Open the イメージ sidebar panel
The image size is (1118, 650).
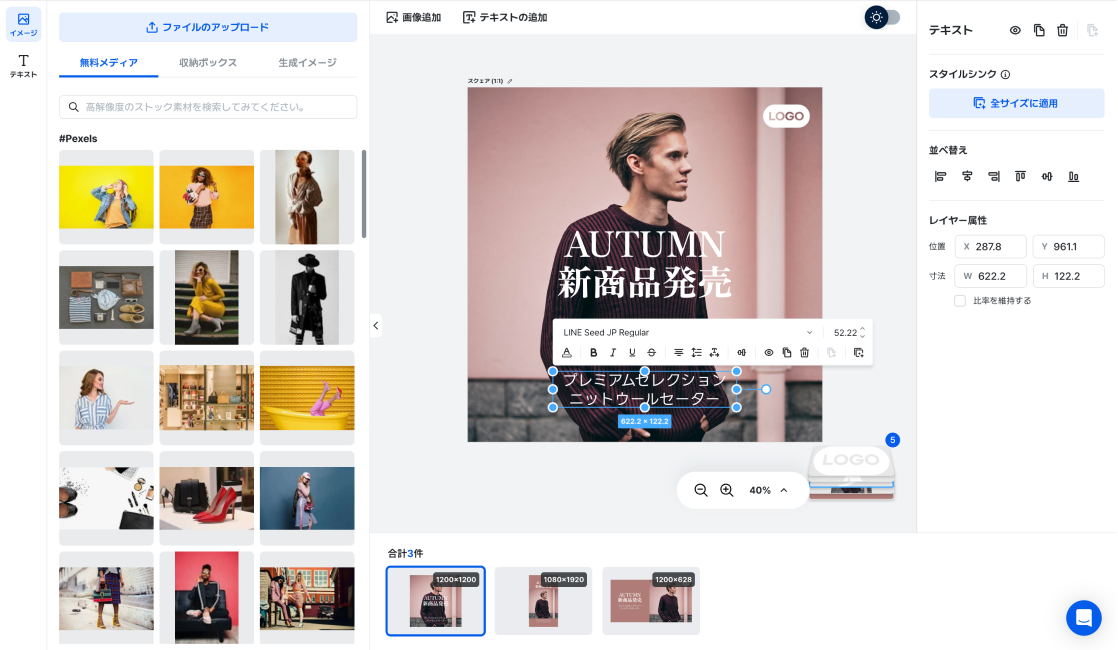click(x=24, y=25)
